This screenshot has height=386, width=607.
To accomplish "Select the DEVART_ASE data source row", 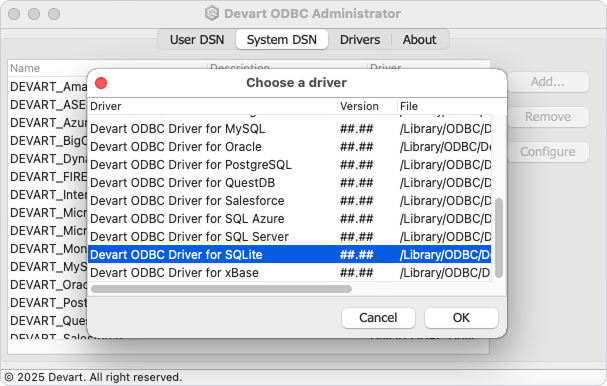I will click(x=48, y=105).
